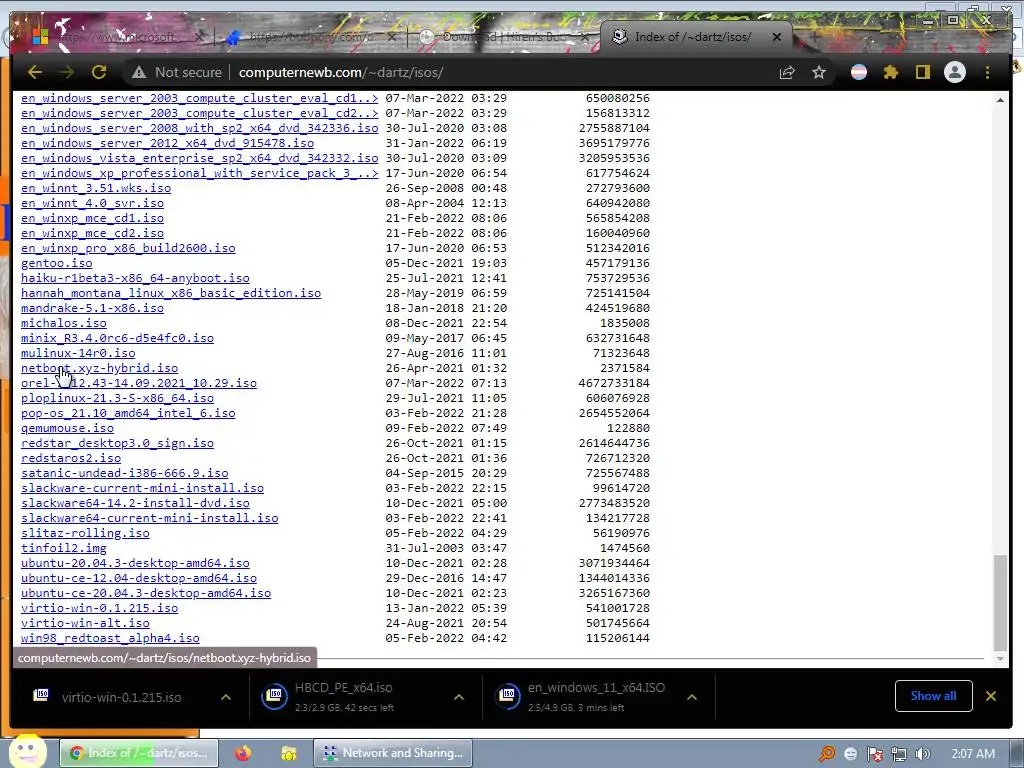Select the Chrome Index of /~dartz/isos taskbar button

point(138,753)
